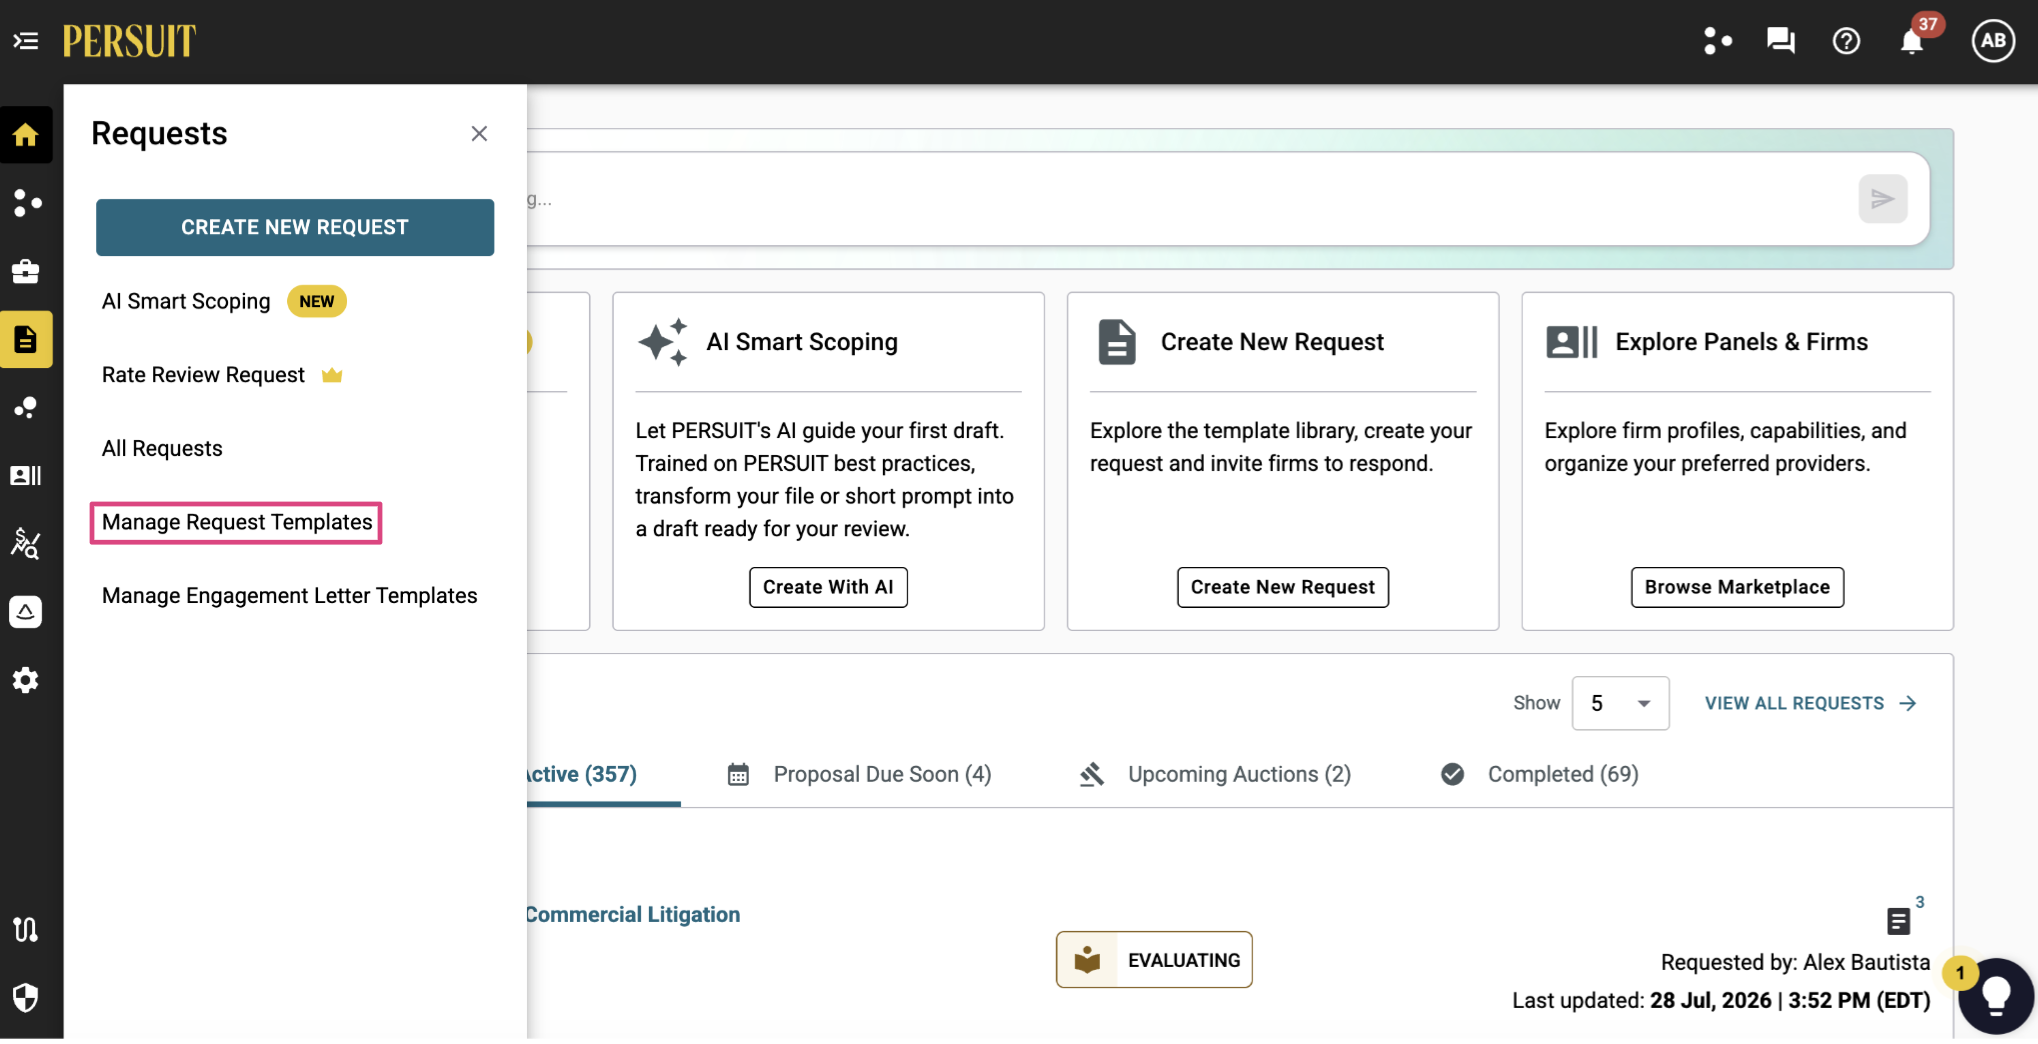Click the NEW badge beside AI Smart Scoping
Image resolution: width=2038 pixels, height=1044 pixels.
click(317, 301)
